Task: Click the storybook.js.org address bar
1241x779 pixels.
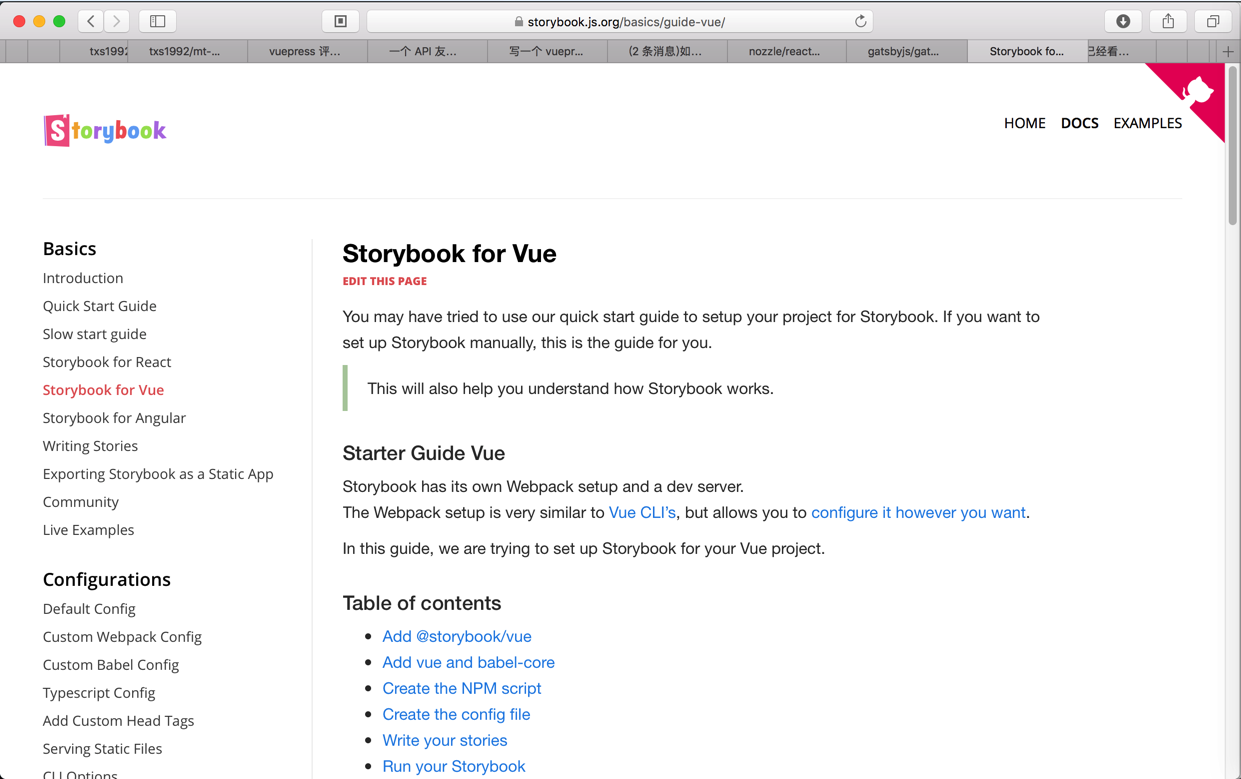Action: point(620,21)
